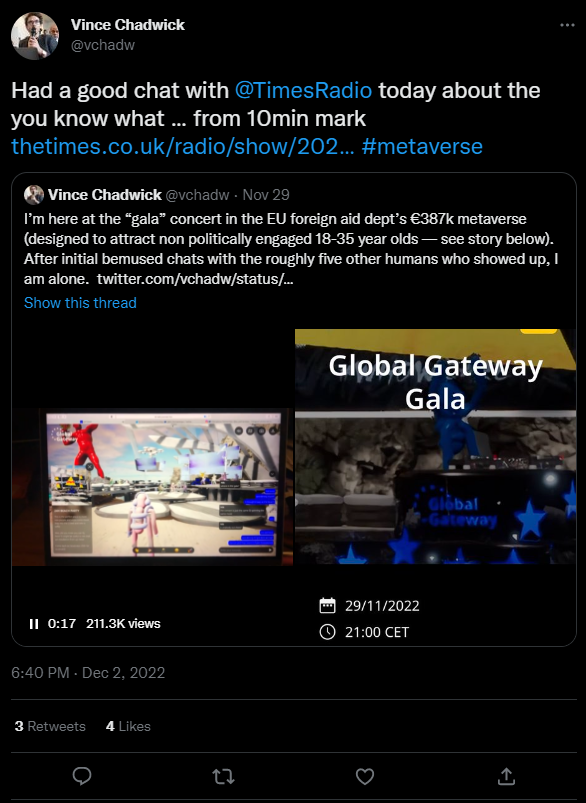The width and height of the screenshot is (586, 803).
Task: Expand Show this thread
Action: click(x=80, y=303)
